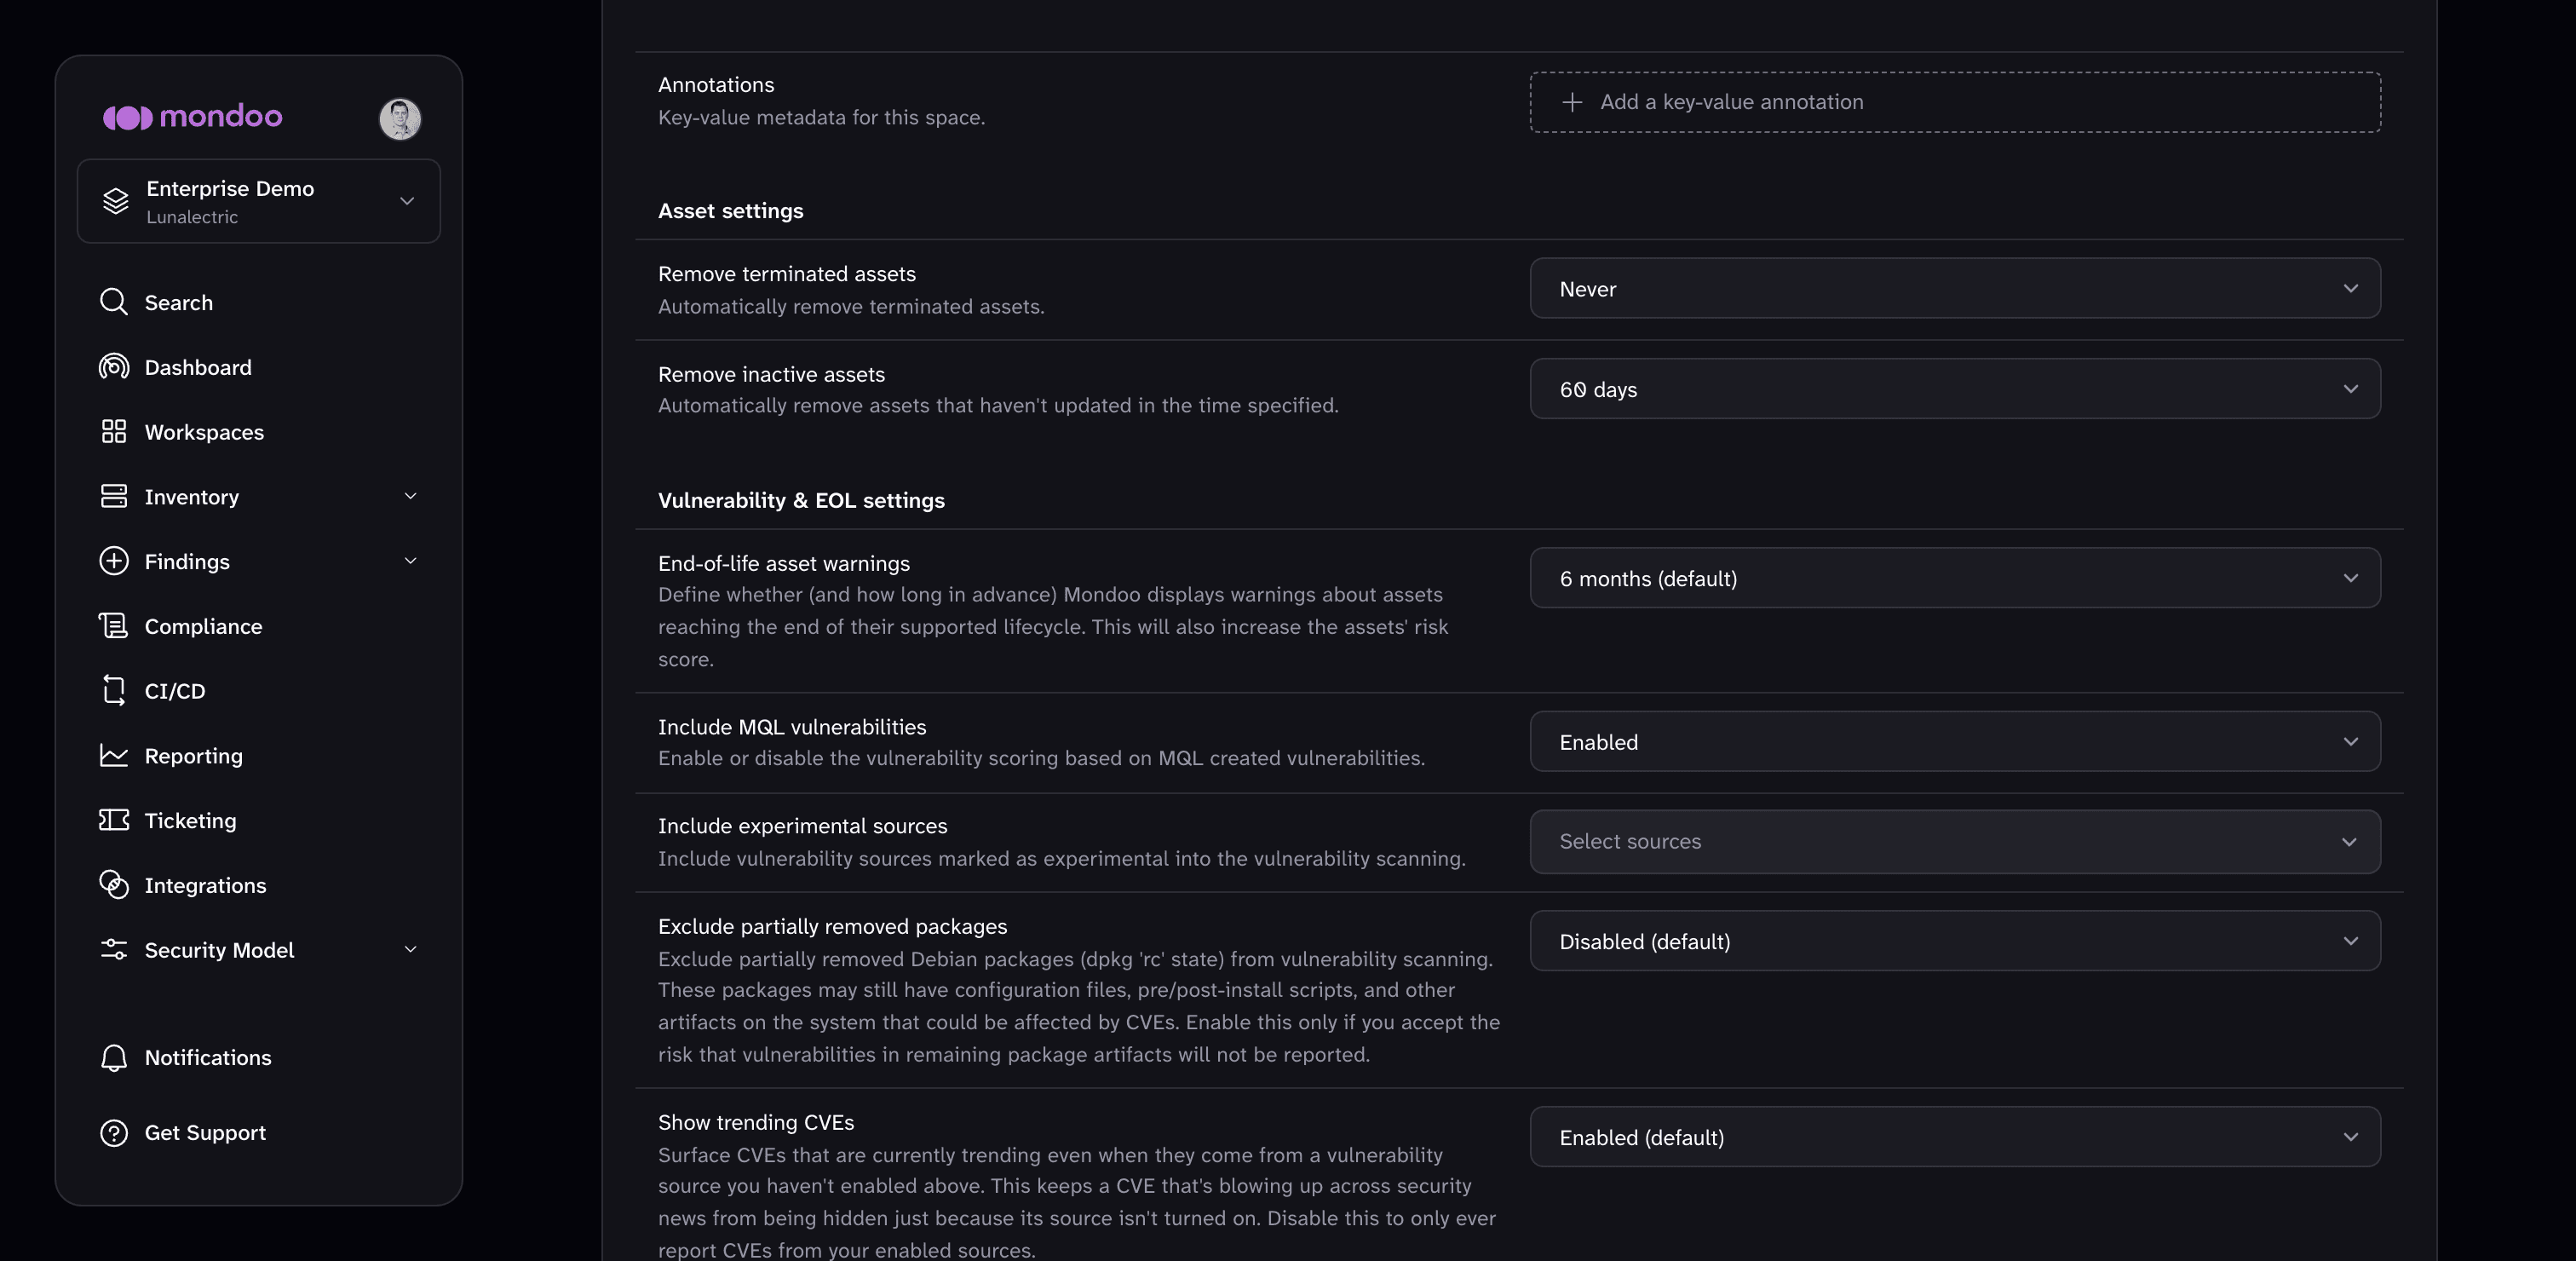The image size is (2576, 1261).
Task: Open End-of-life asset warnings dropdown
Action: [x=1955, y=578]
